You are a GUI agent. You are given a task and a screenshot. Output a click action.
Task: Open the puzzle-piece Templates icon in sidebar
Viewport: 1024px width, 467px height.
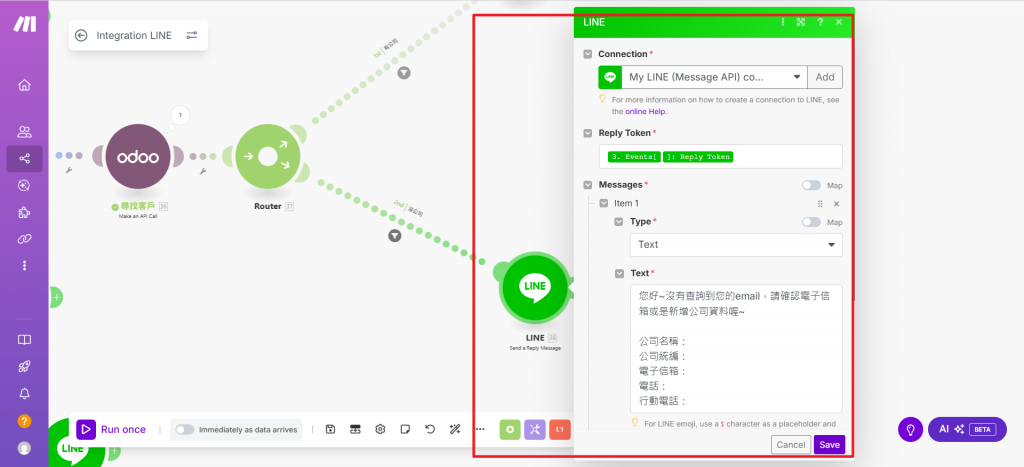point(24,212)
